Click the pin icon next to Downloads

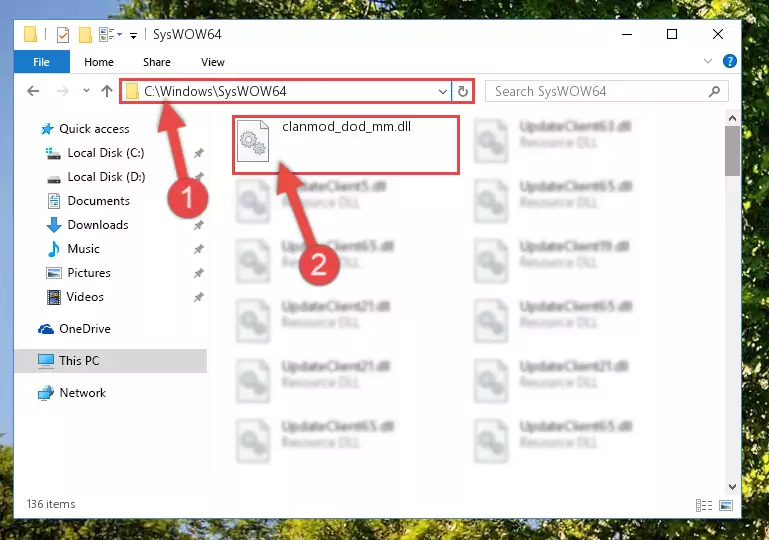(199, 225)
